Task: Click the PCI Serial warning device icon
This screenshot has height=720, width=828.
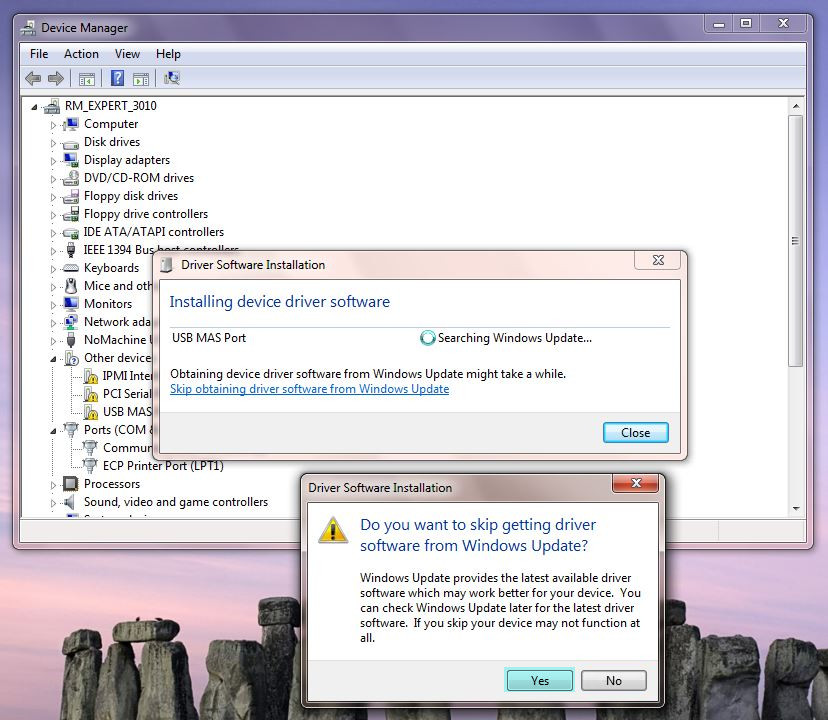Action: point(91,394)
